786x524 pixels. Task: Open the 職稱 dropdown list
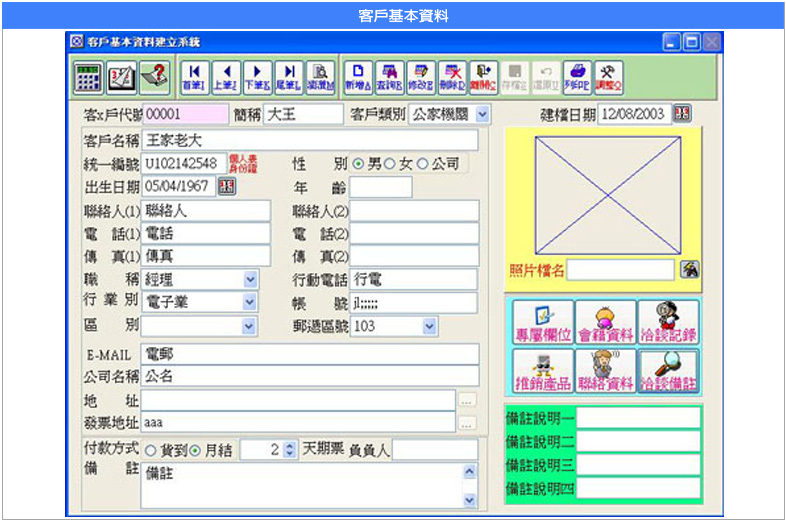point(250,279)
